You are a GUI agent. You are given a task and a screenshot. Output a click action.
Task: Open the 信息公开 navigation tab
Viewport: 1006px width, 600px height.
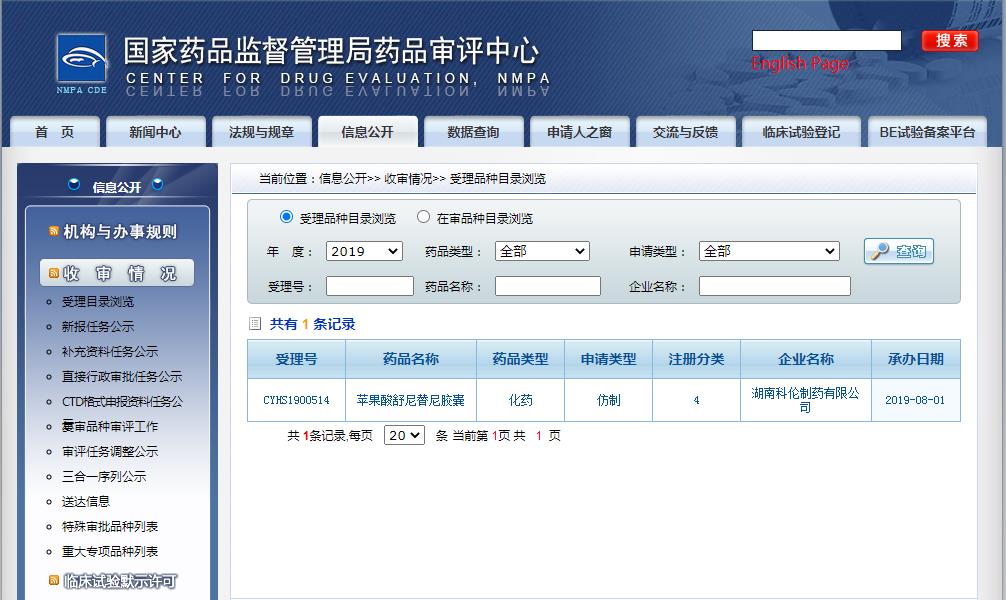pyautogui.click(x=368, y=132)
